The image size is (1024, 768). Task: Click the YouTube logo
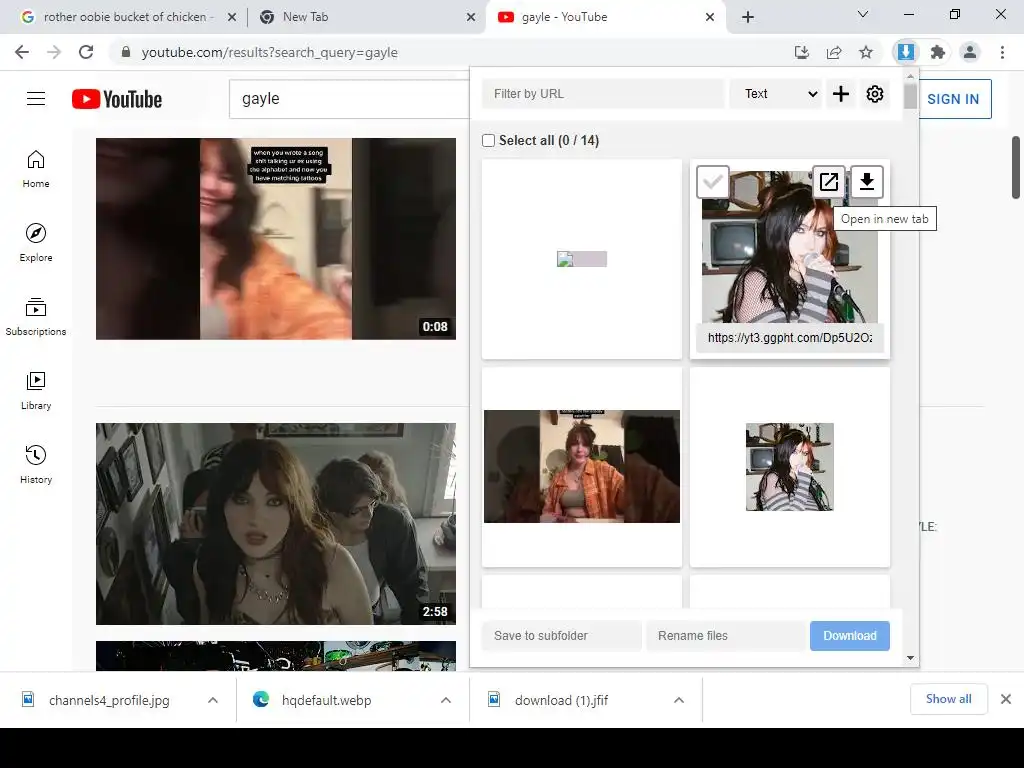pos(117,99)
